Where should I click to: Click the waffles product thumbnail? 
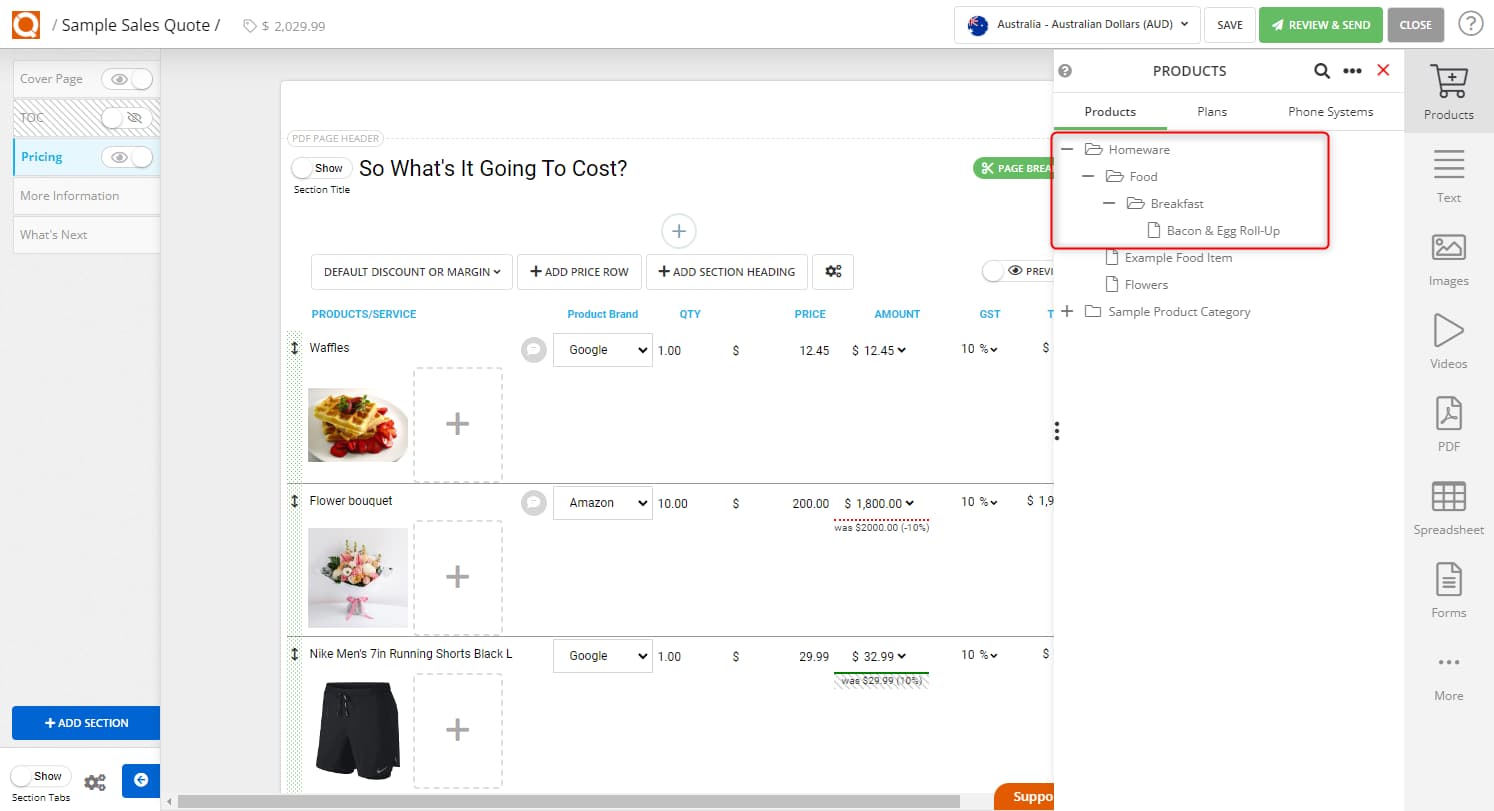357,424
